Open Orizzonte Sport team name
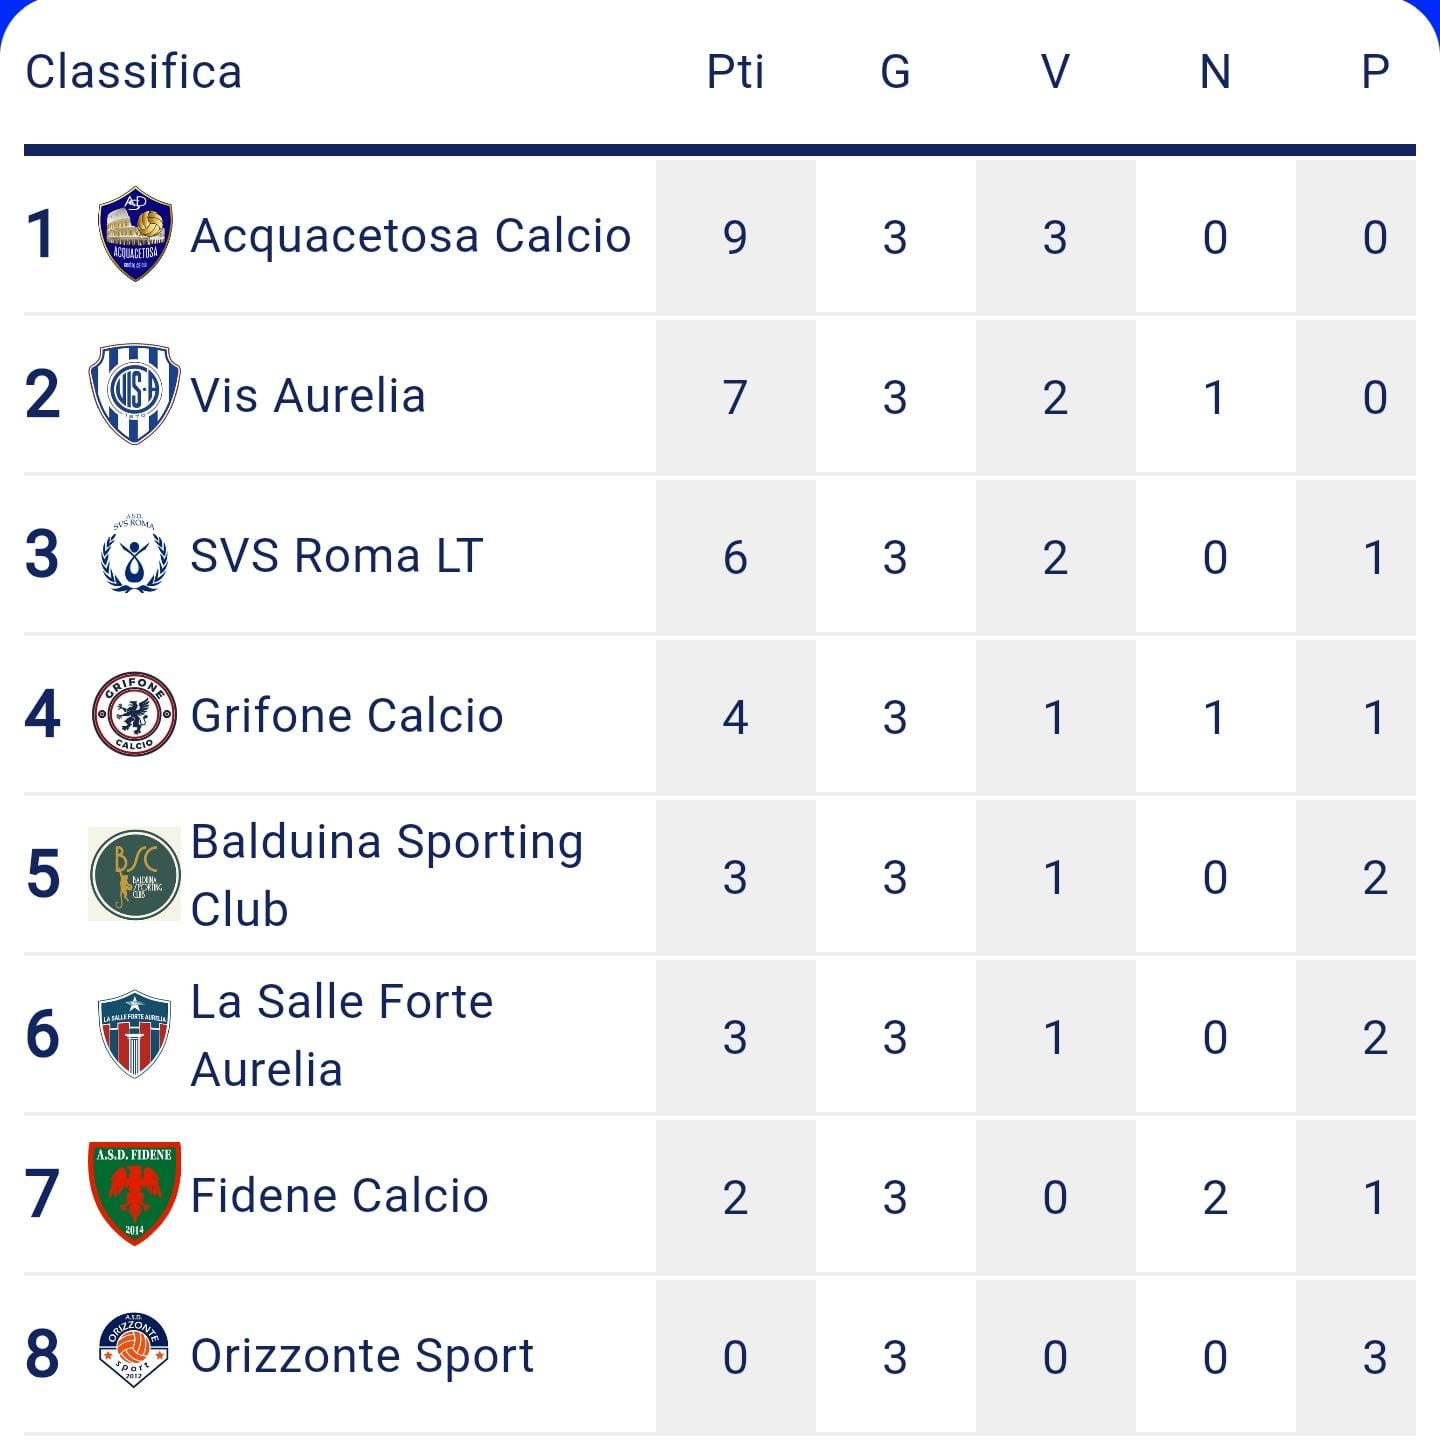The width and height of the screenshot is (1440, 1446). (363, 1356)
